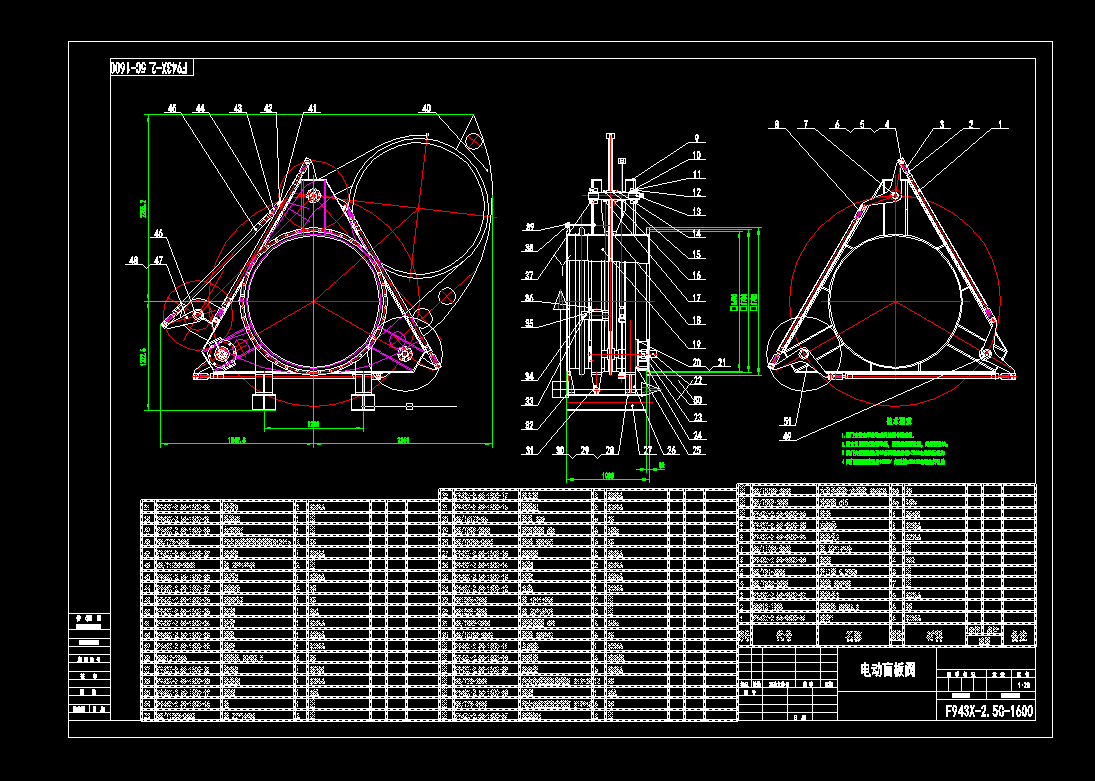Select F943X-2.5G-1600 in the title block
Screen dimensions: 1095x781
pyautogui.click(x=989, y=711)
